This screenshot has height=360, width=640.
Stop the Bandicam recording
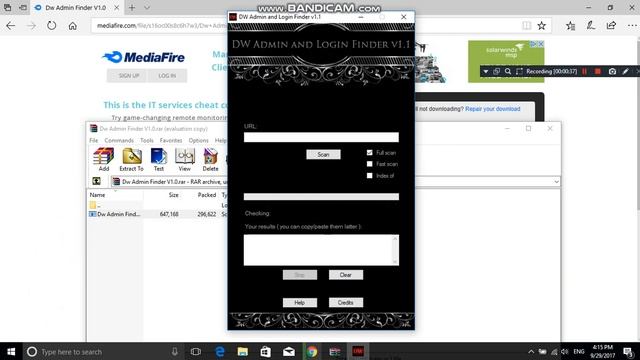598,71
